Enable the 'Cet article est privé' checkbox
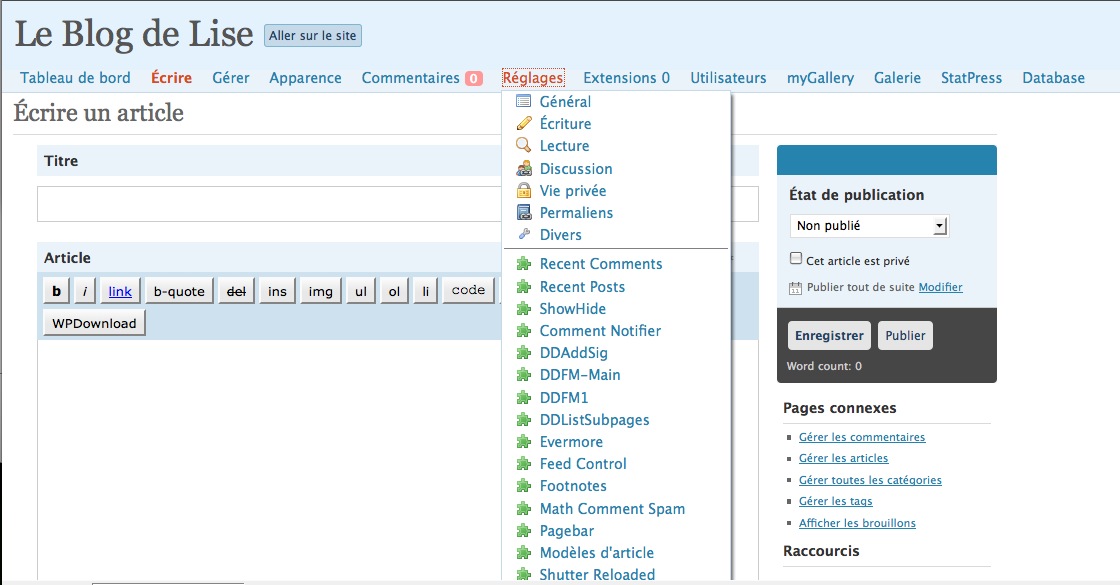1120x585 pixels. click(x=796, y=259)
